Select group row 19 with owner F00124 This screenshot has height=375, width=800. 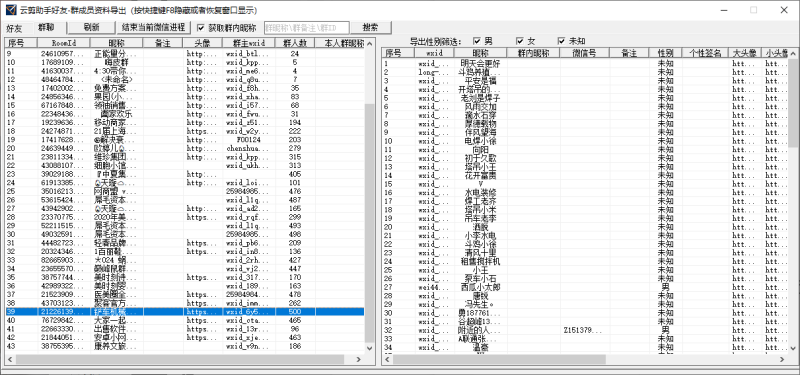(185, 140)
